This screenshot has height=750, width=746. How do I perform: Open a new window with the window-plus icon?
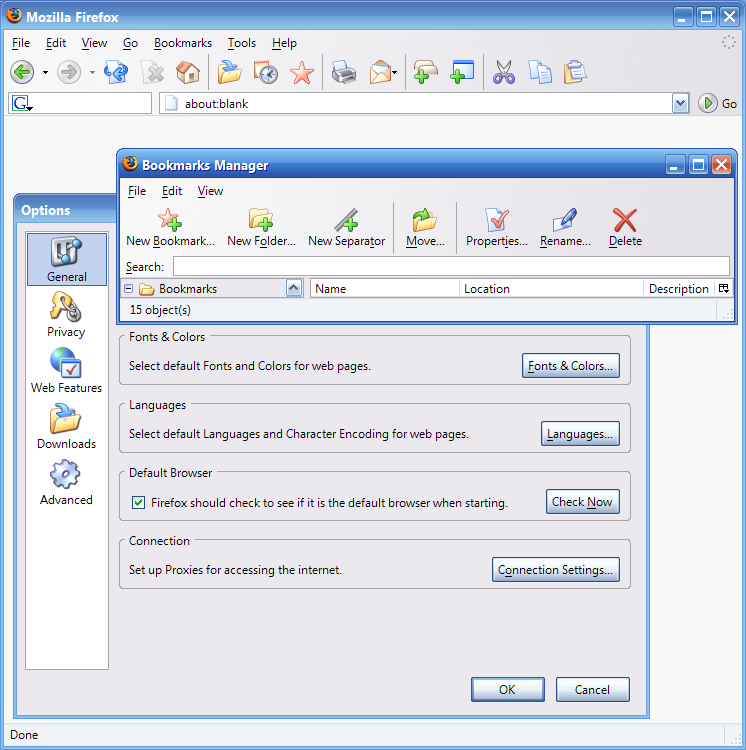pyautogui.click(x=462, y=73)
